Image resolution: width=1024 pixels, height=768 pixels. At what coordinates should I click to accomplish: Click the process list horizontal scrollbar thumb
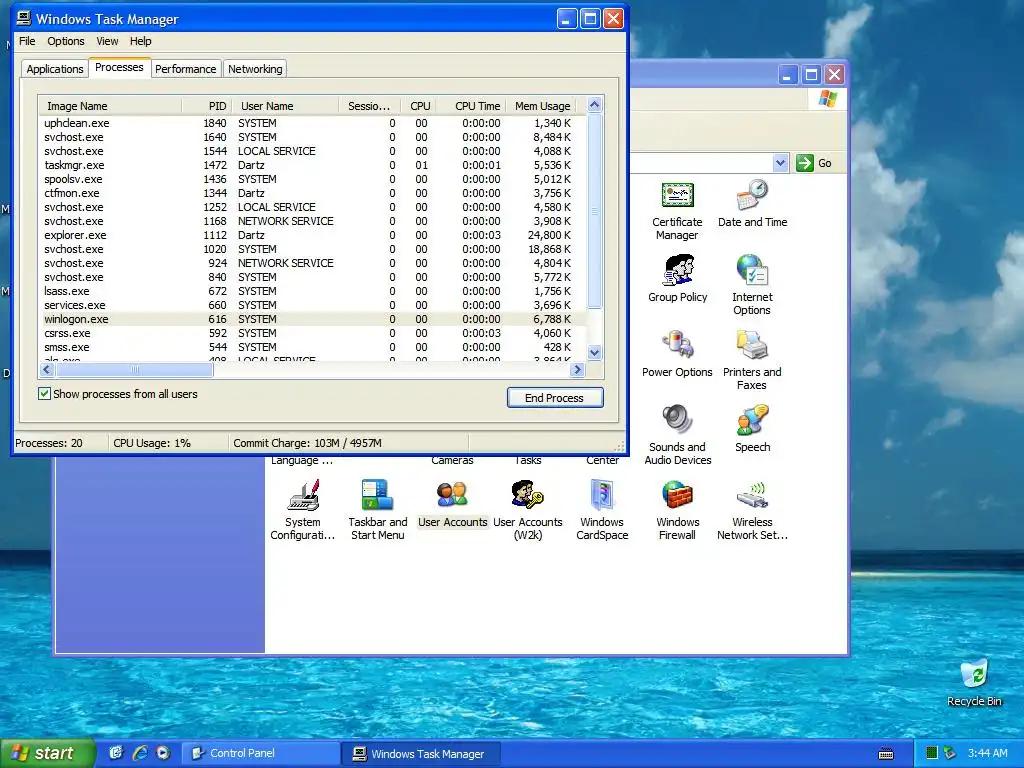[x=134, y=370]
